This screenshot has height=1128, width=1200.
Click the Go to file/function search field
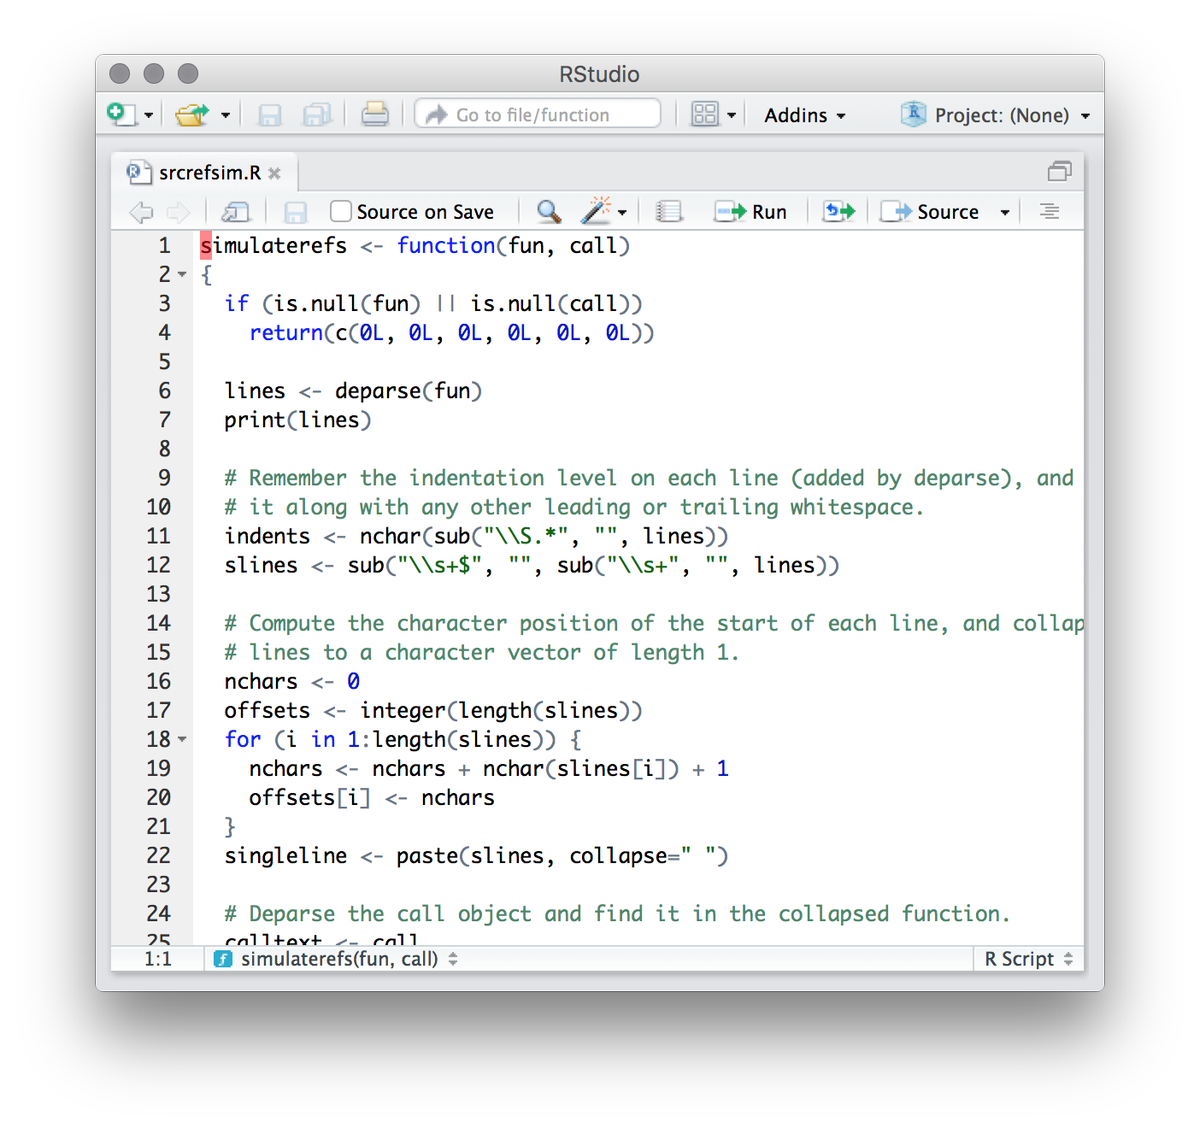coord(537,114)
